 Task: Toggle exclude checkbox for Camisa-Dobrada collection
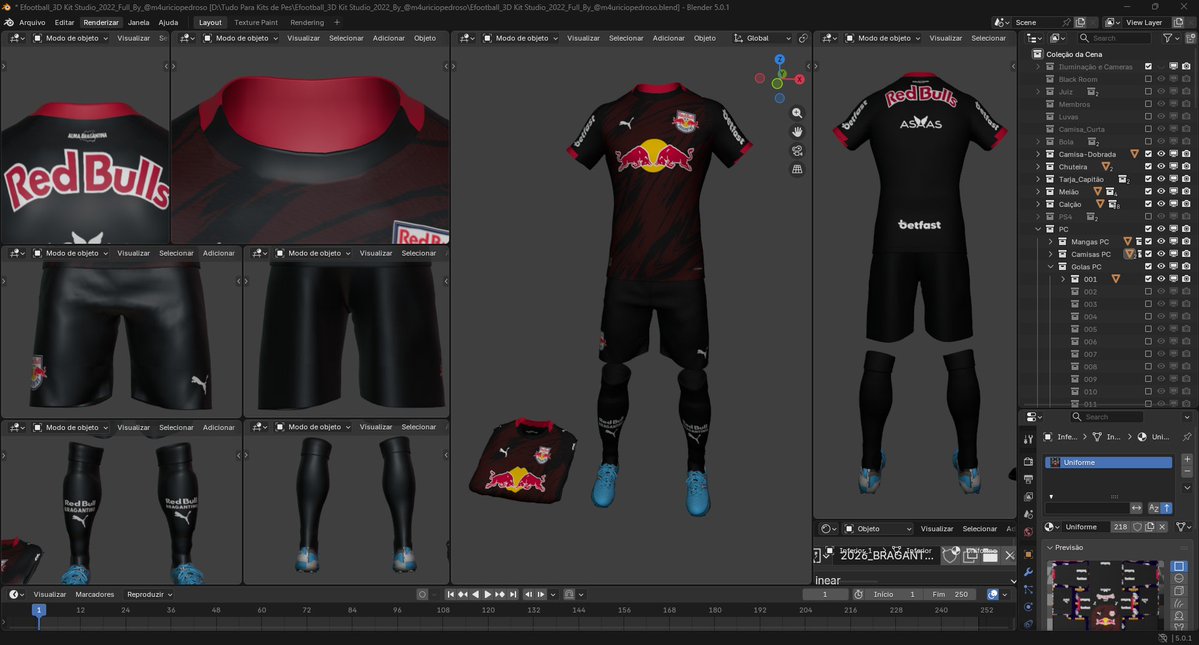click(x=1148, y=154)
